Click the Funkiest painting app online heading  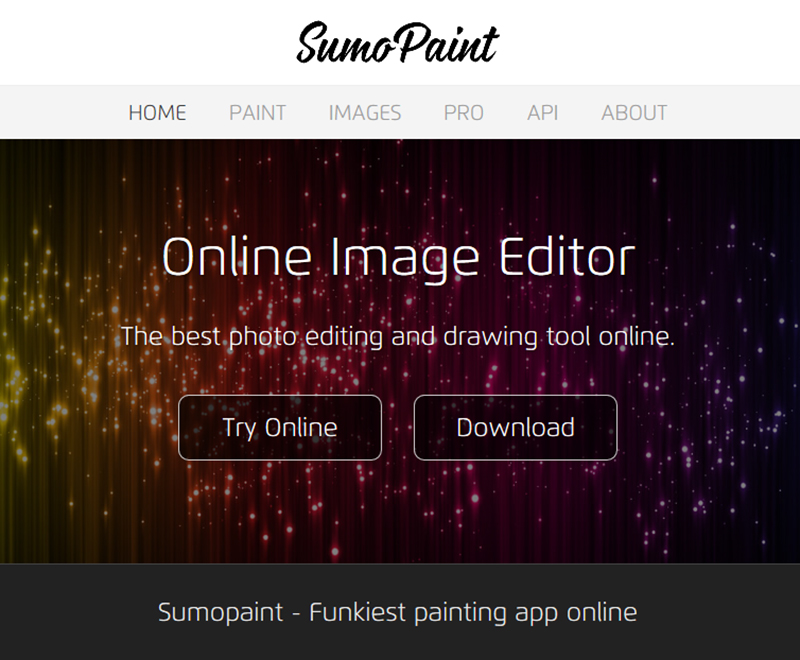coord(397,613)
